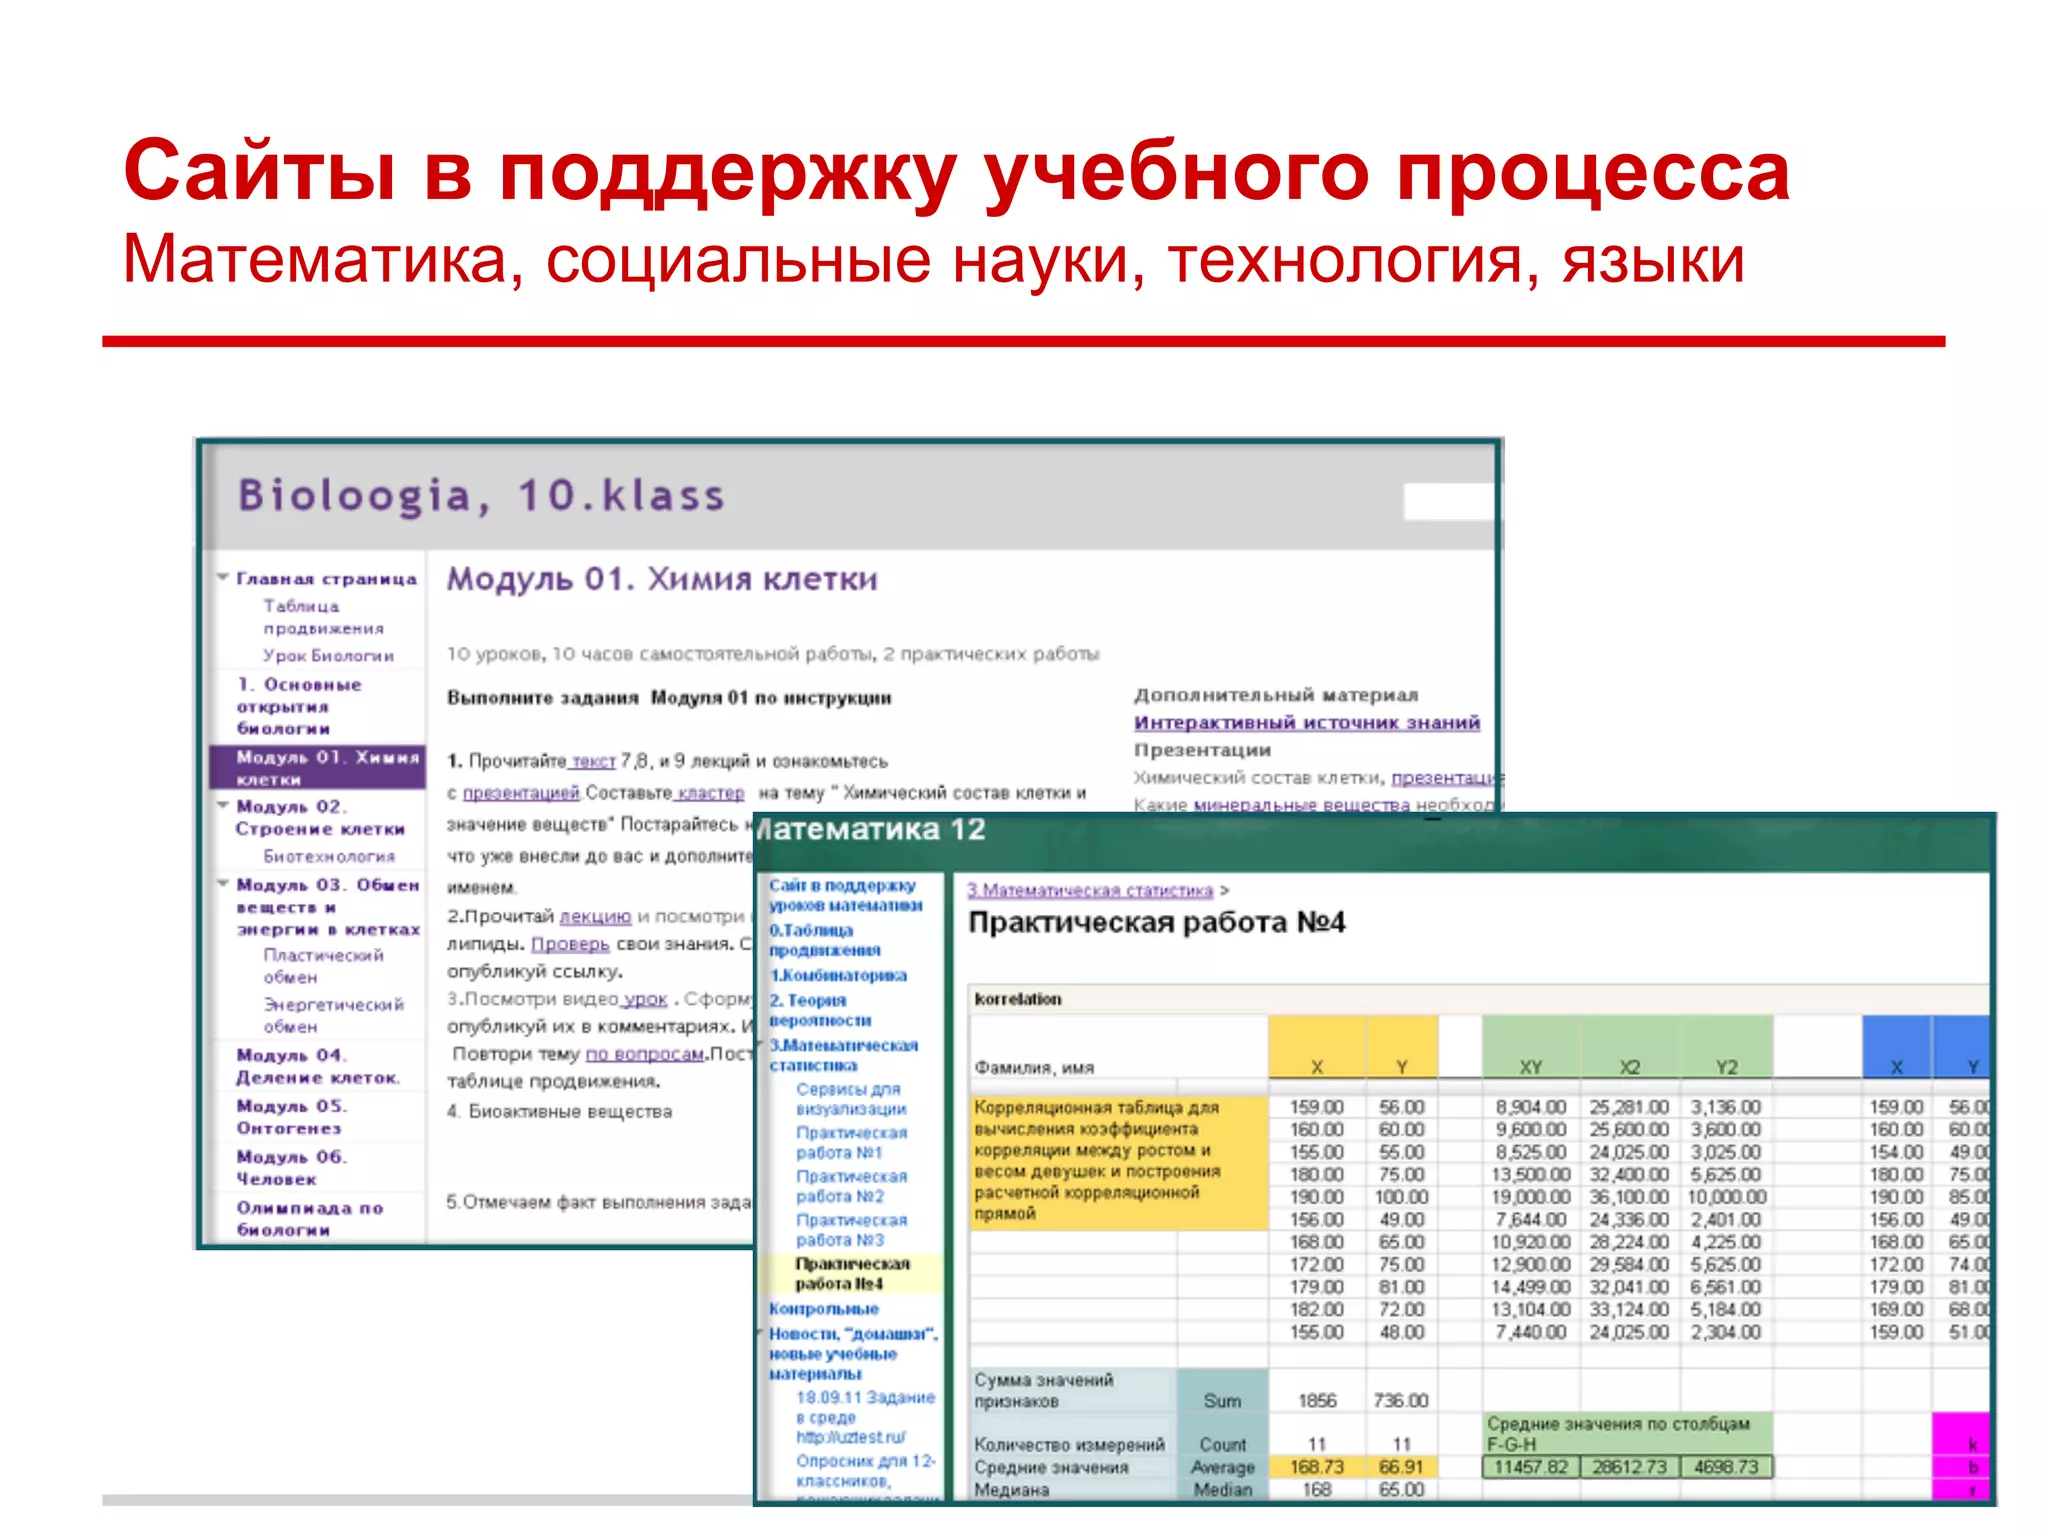Select the korrelation sheet title
2048x1536 pixels.
point(1018,999)
